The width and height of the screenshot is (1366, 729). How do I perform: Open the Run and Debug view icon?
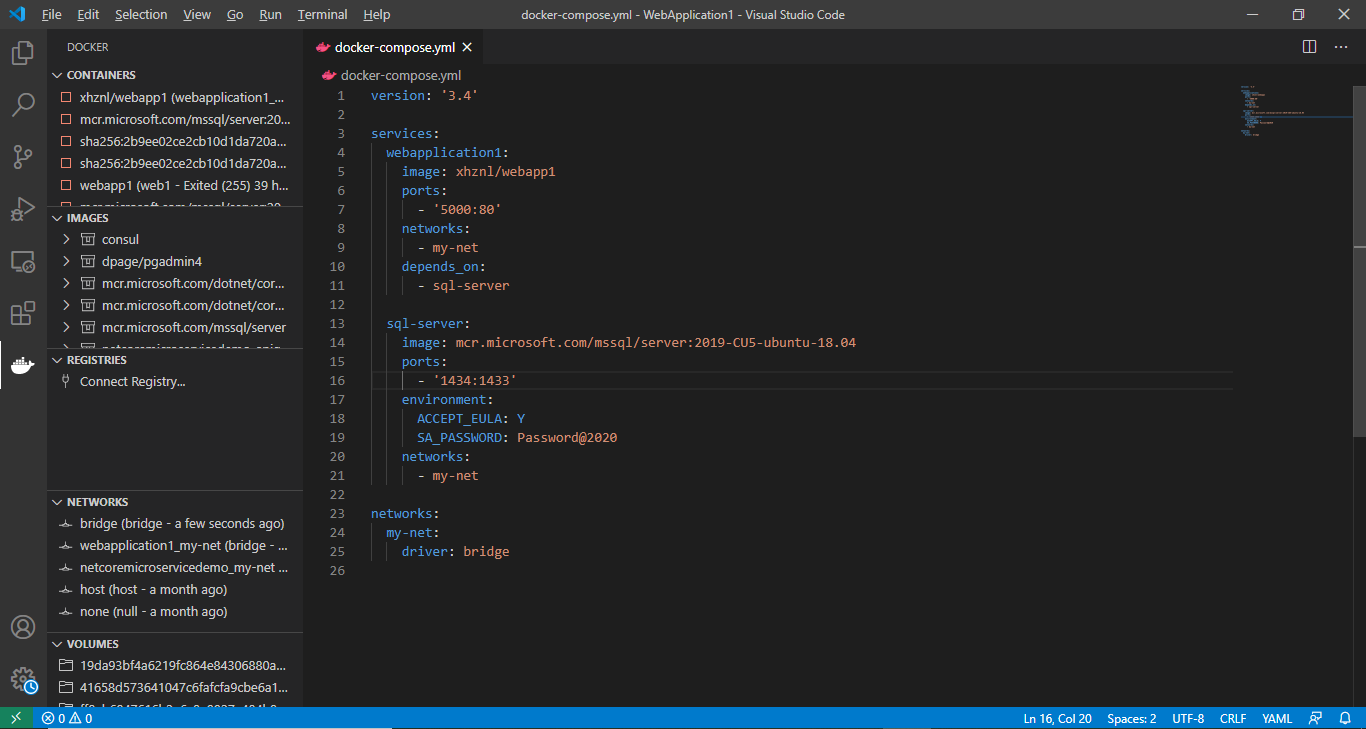(x=23, y=209)
